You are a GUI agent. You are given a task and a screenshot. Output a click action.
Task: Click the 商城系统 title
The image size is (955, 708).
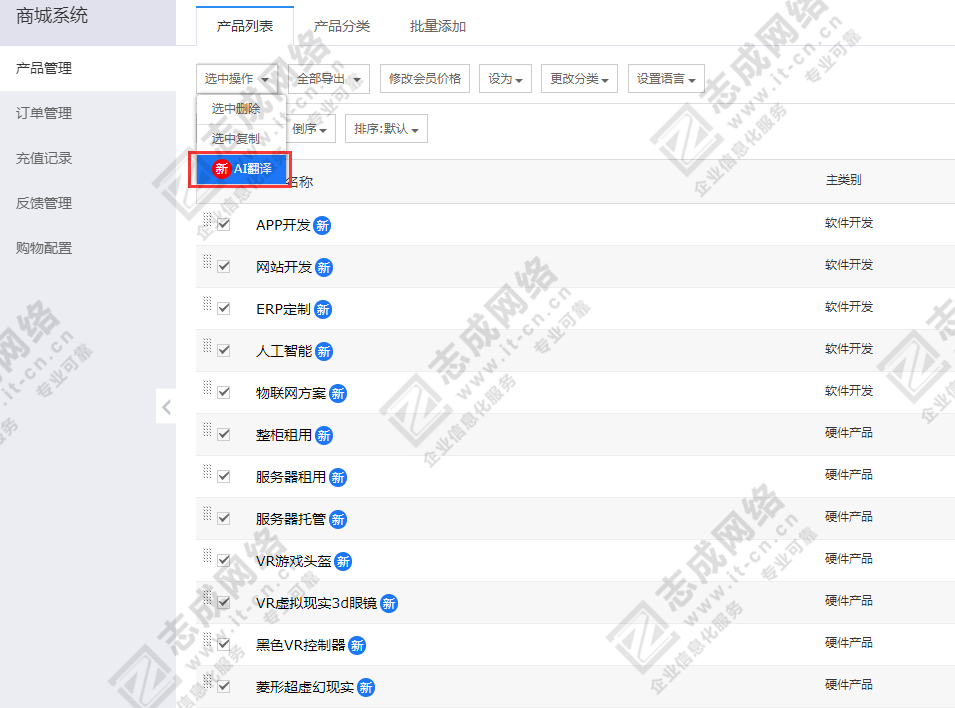pyautogui.click(x=52, y=15)
